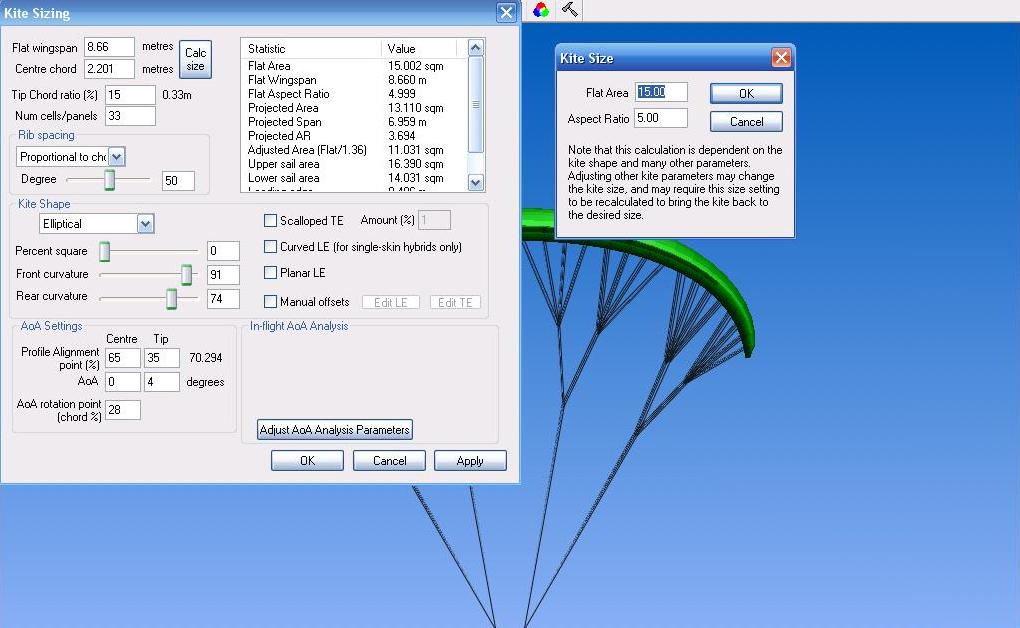Click the Statistic column header

312,48
